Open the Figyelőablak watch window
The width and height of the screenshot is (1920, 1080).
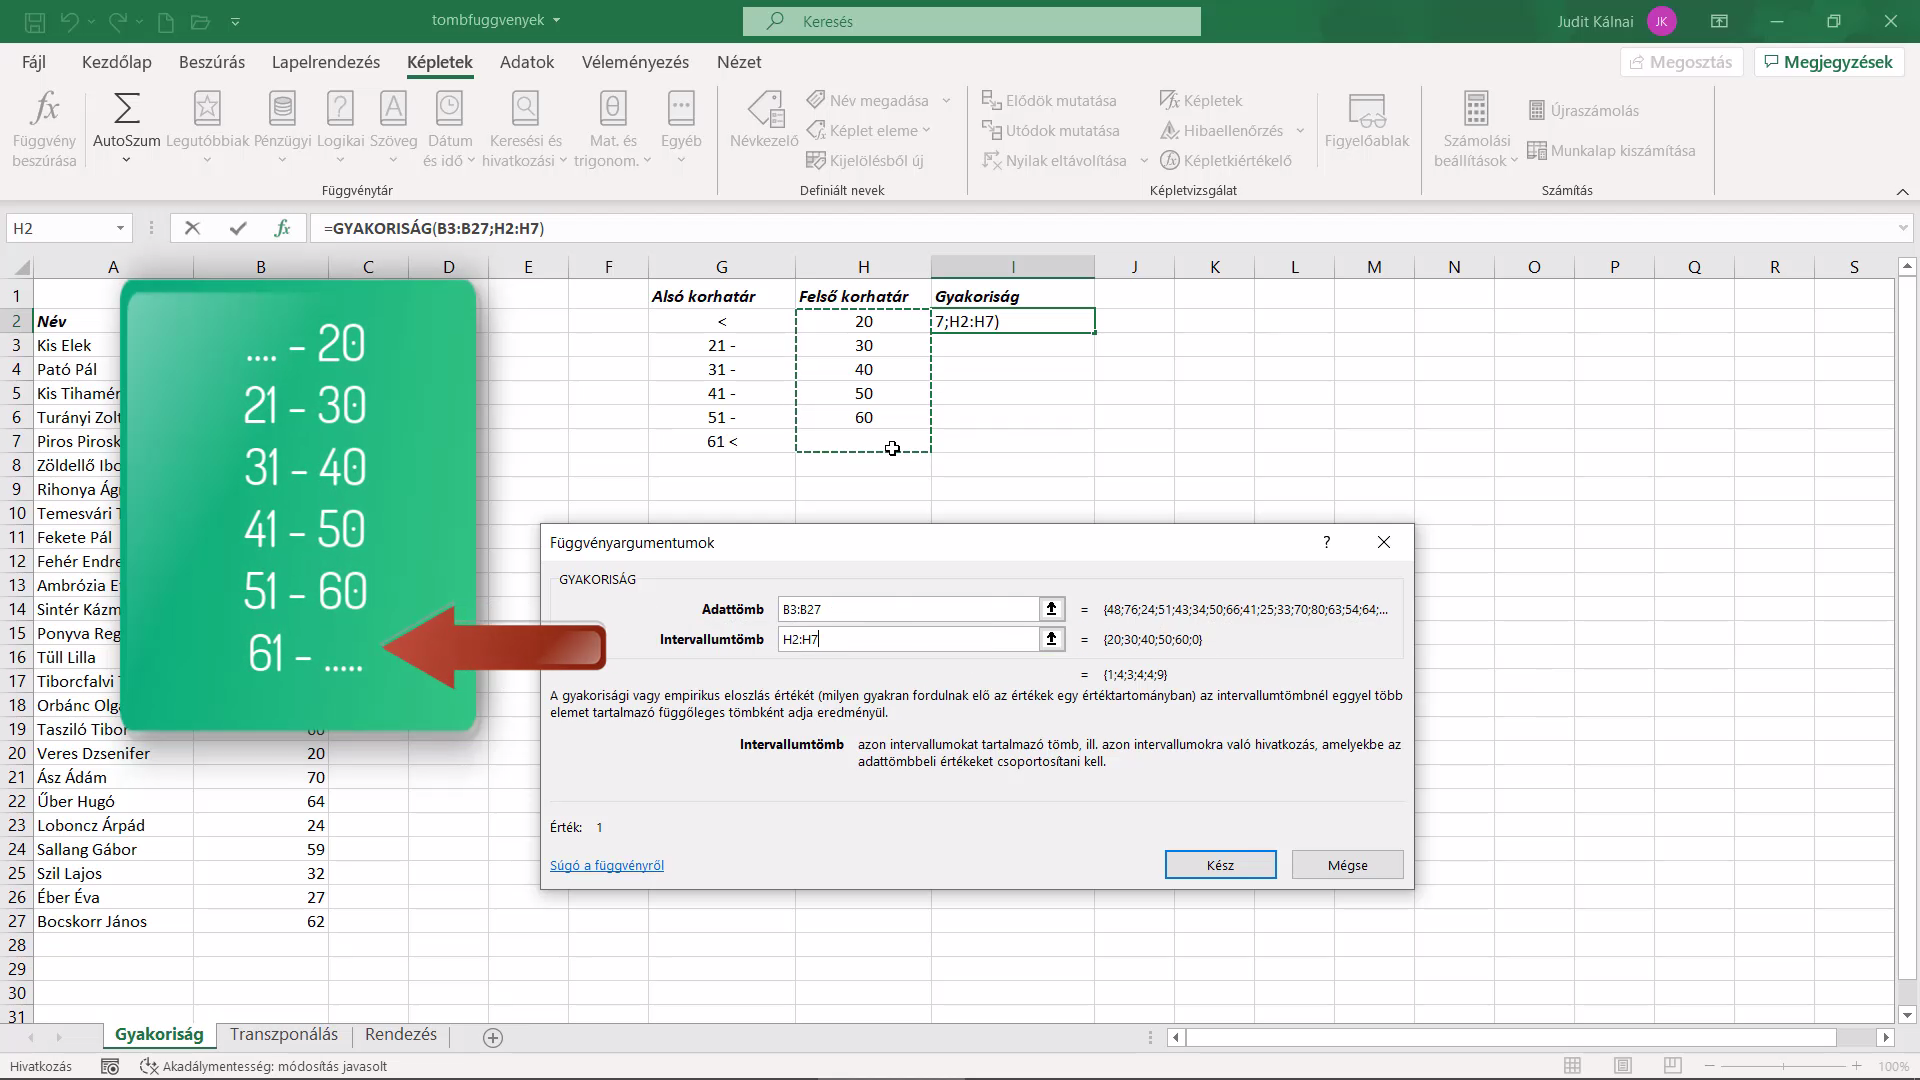(1366, 120)
